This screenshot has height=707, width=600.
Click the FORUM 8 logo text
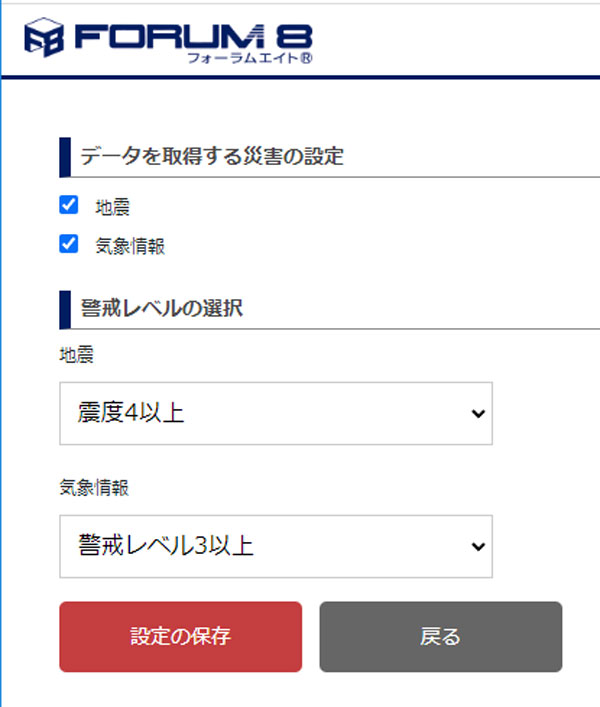click(193, 37)
